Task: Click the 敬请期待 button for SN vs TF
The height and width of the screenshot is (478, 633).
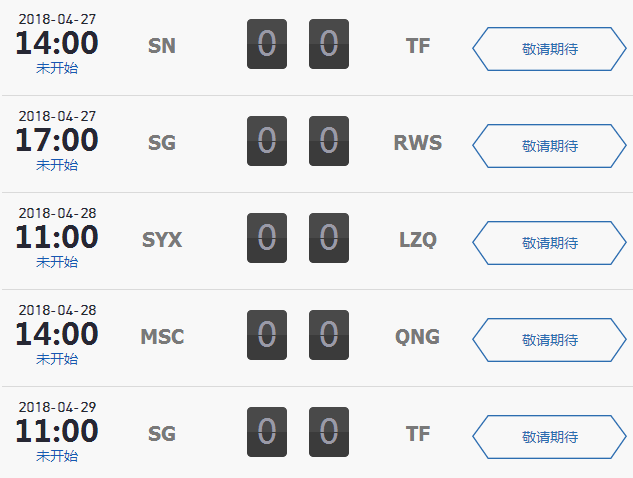Action: (x=549, y=48)
